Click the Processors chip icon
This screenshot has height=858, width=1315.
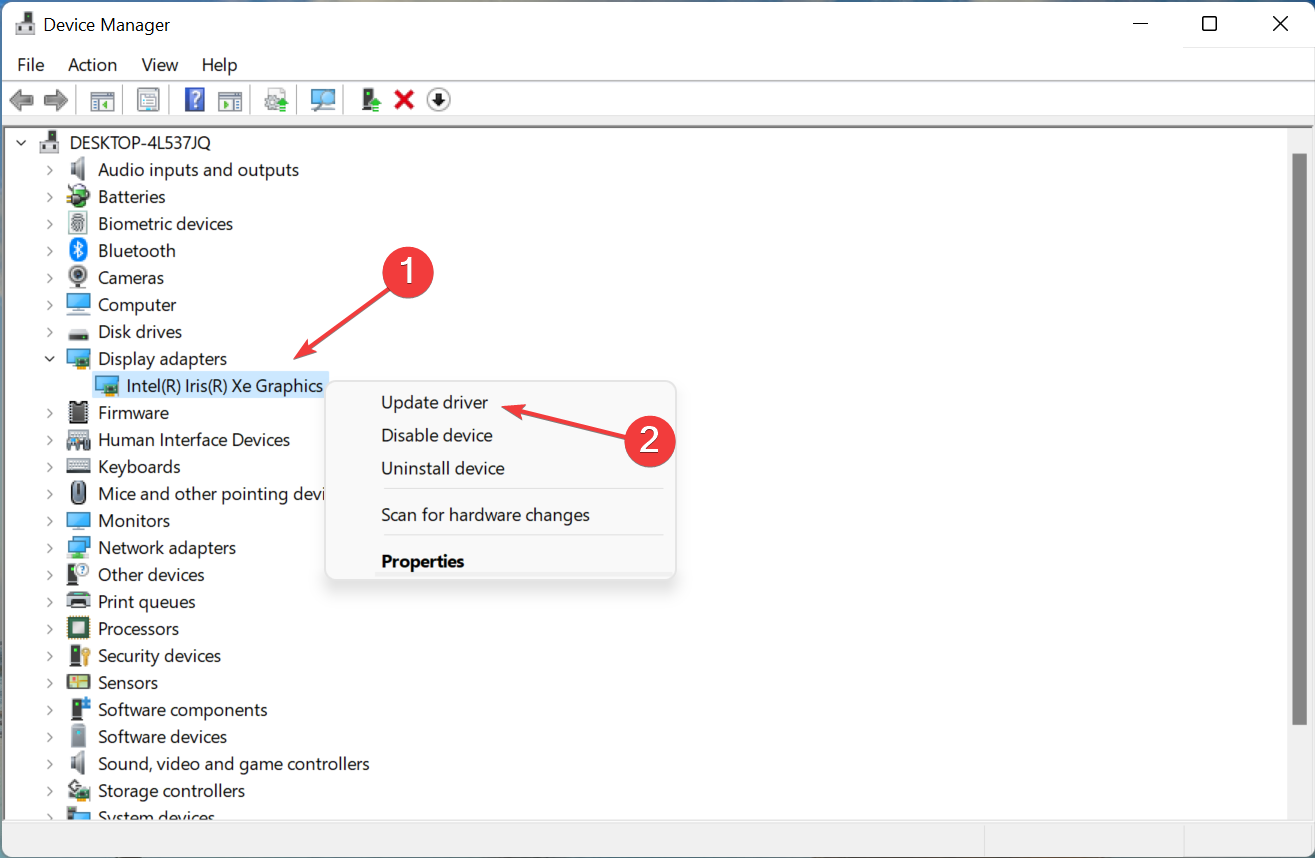coord(78,629)
